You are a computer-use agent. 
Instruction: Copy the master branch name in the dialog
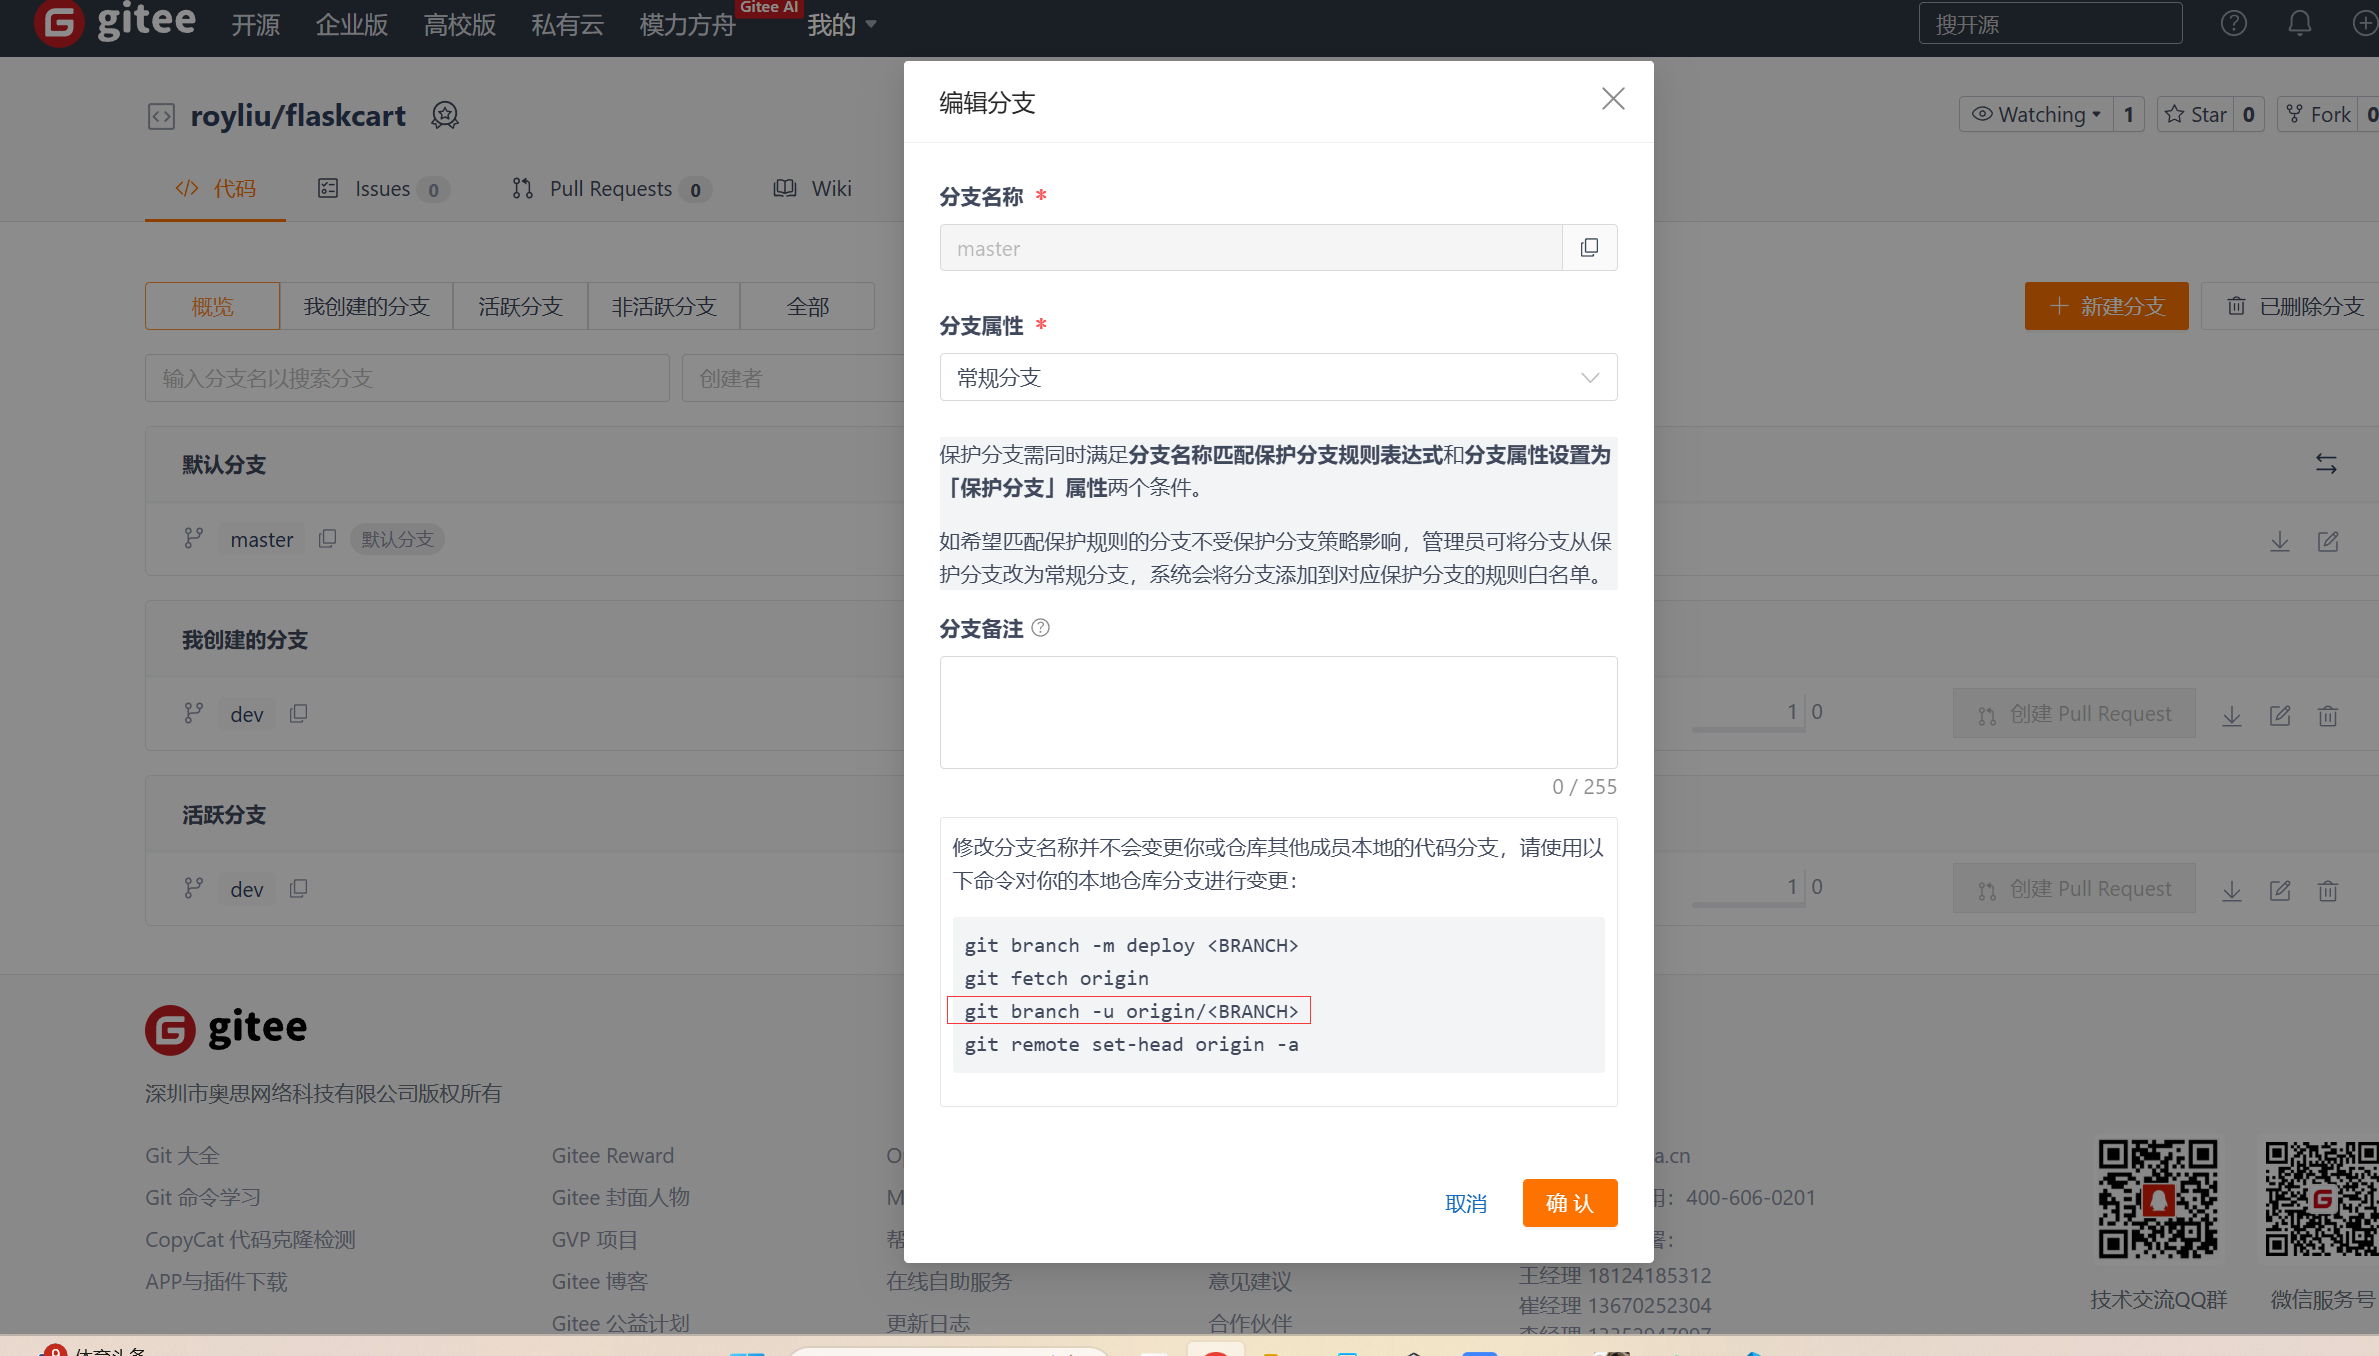[x=1589, y=248]
